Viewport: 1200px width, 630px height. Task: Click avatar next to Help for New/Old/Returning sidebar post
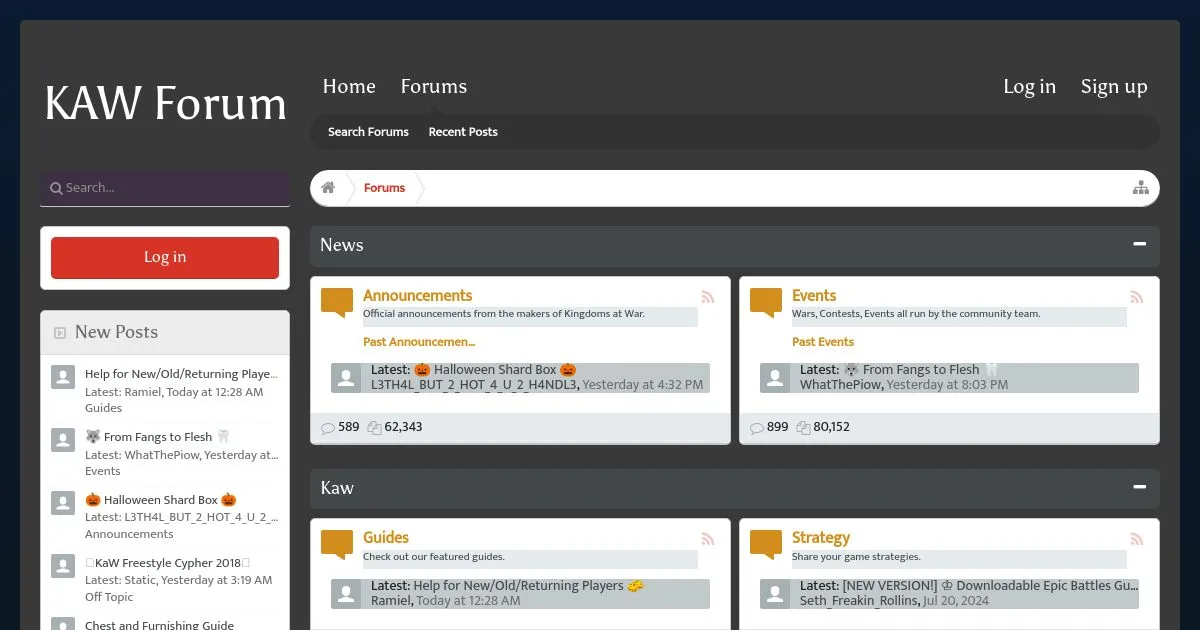point(63,377)
